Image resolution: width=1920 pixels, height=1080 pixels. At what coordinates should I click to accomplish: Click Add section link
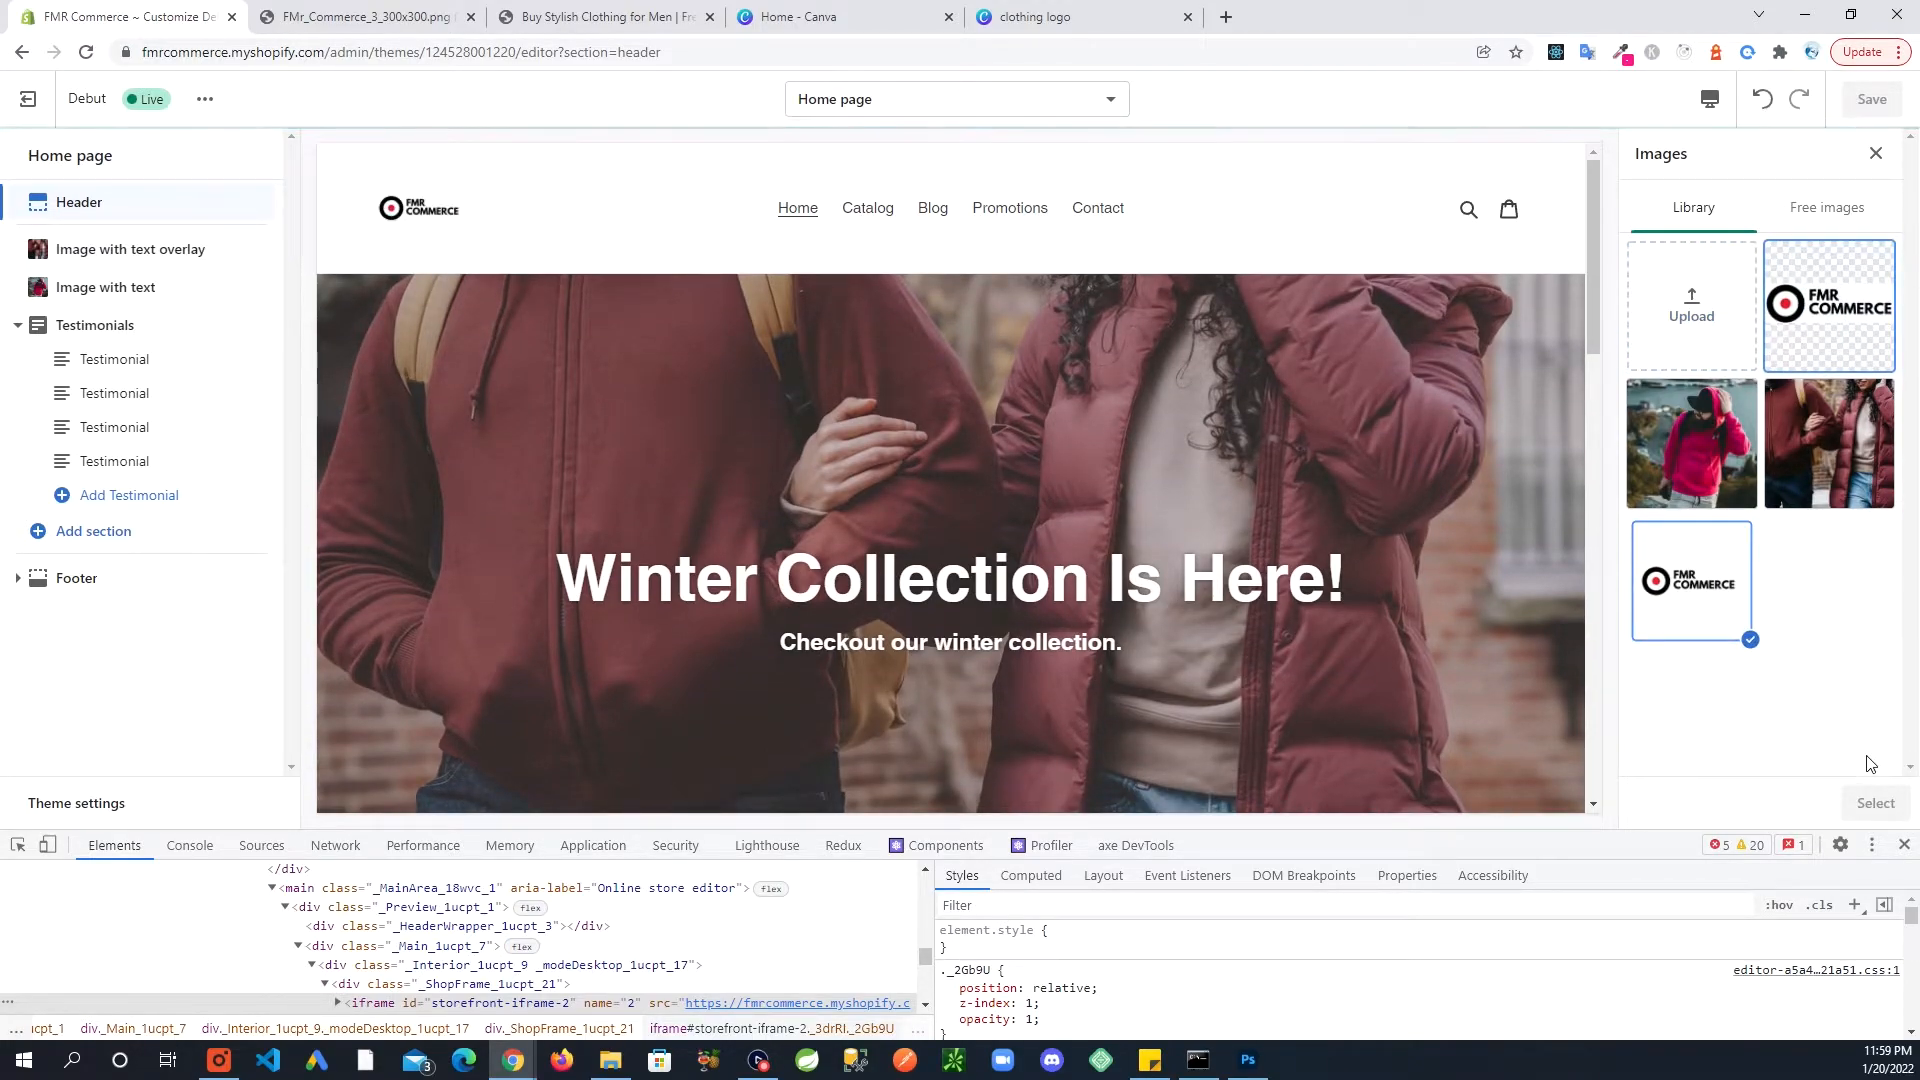(94, 531)
